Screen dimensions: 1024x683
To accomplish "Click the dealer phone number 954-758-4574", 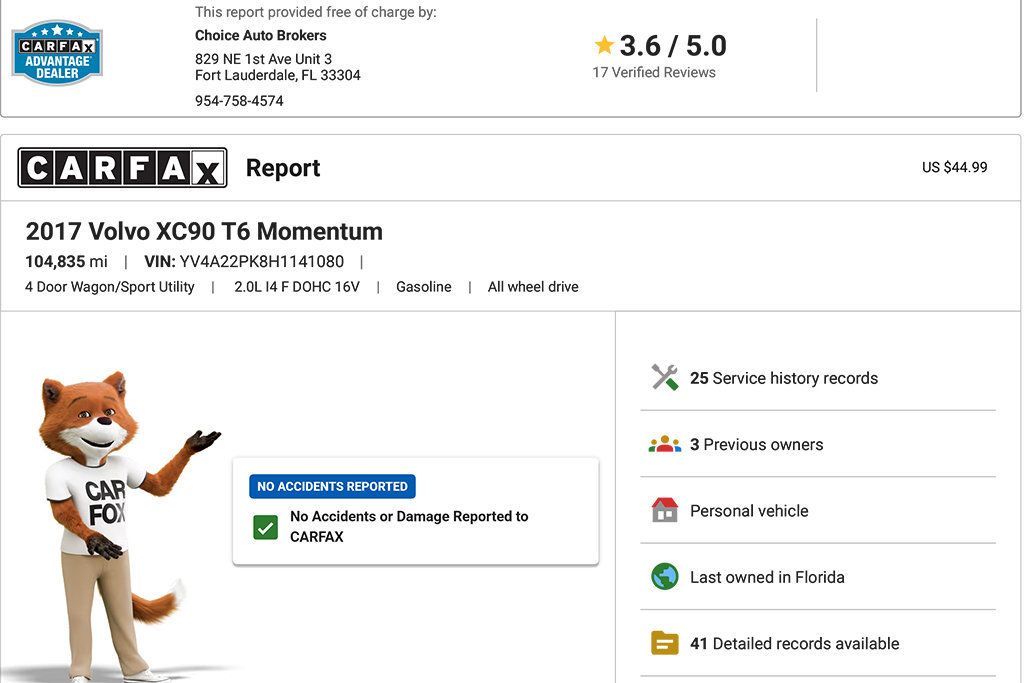I will pyautogui.click(x=239, y=101).
